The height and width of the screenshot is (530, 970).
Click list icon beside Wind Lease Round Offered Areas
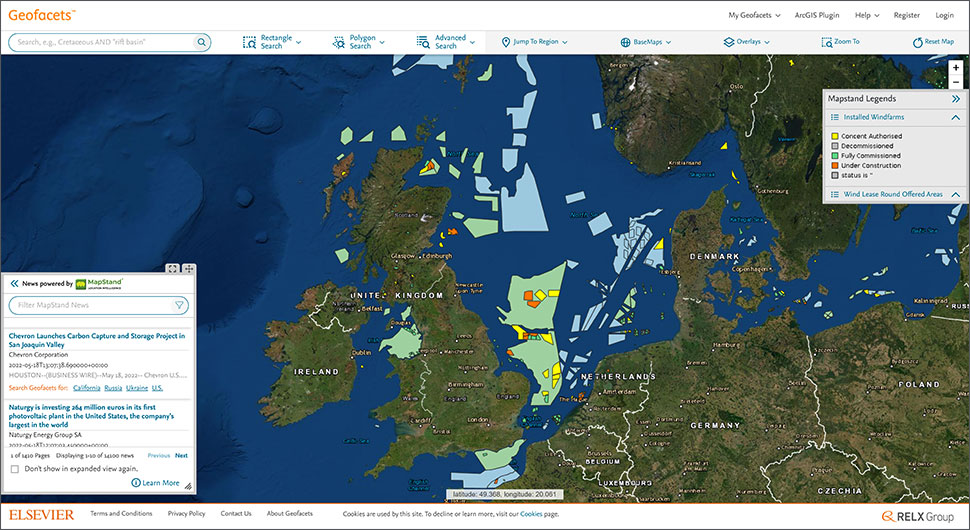tap(835, 194)
